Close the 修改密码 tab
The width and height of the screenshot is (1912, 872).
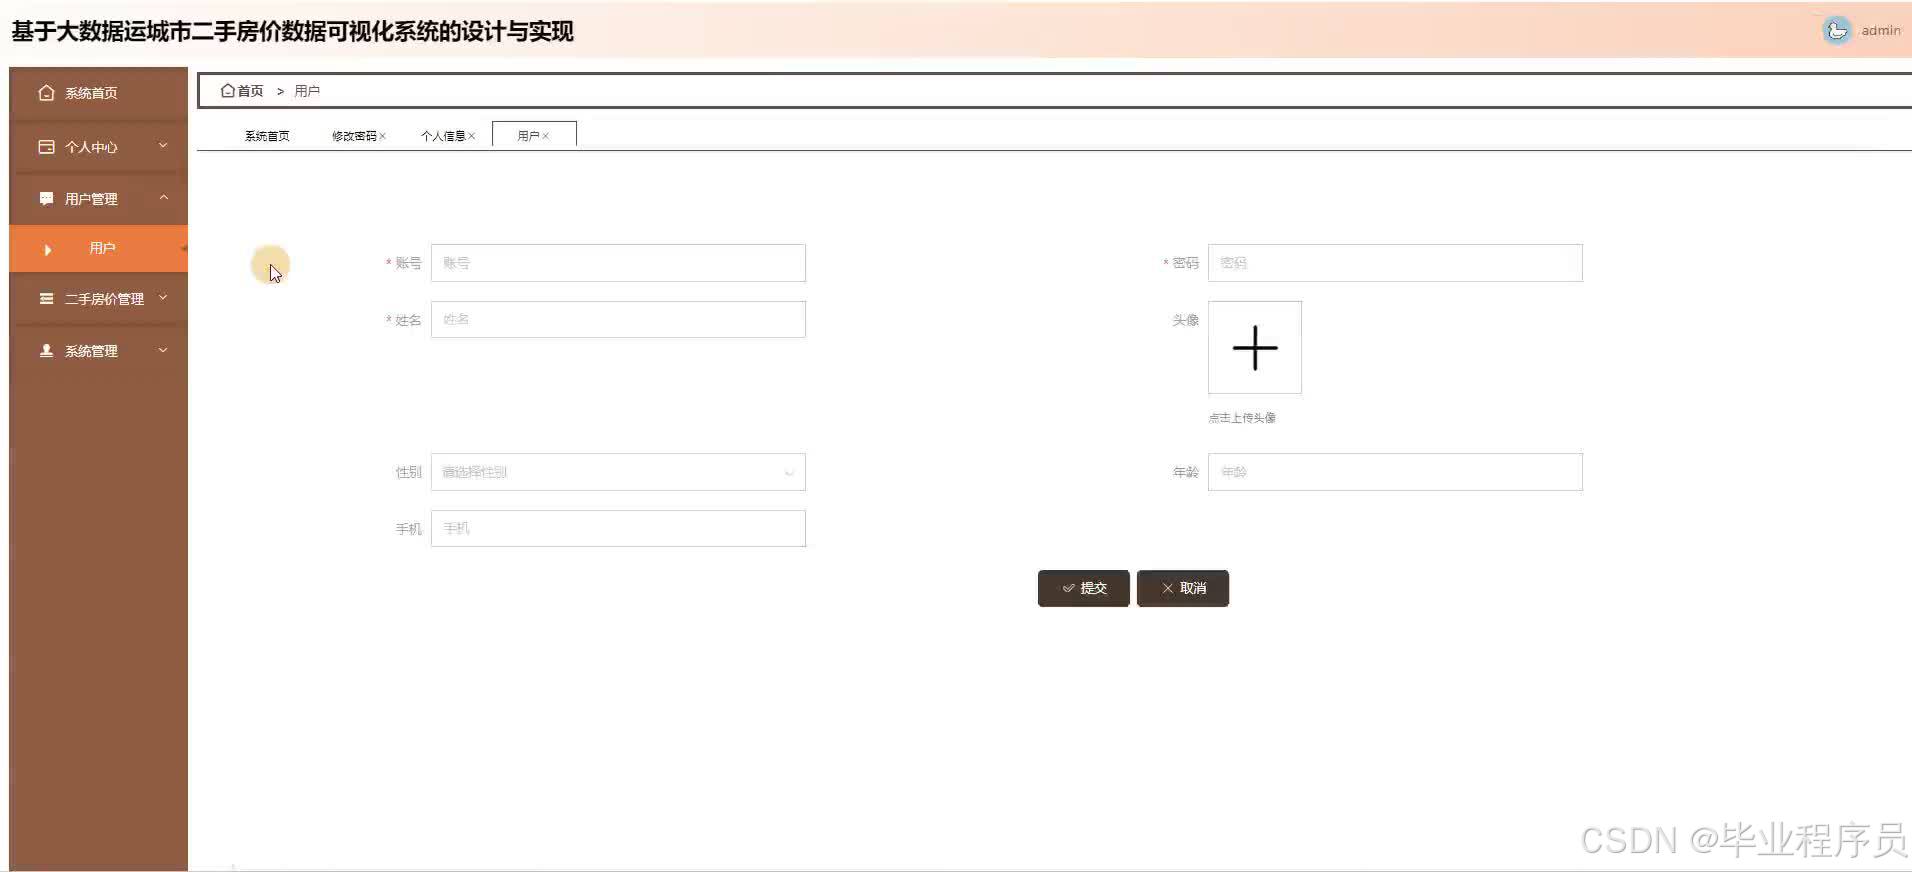coord(382,136)
